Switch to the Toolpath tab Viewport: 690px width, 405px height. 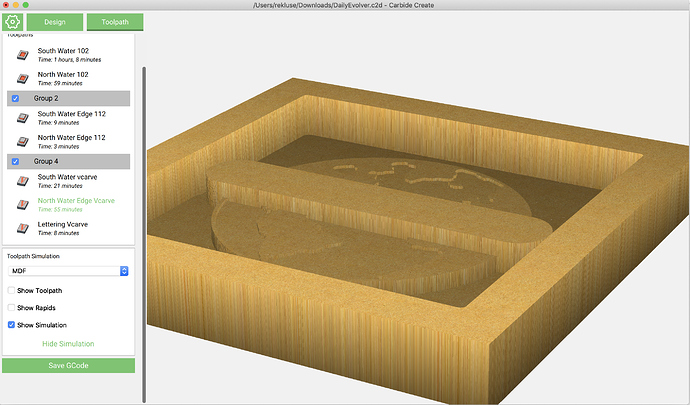(x=115, y=22)
